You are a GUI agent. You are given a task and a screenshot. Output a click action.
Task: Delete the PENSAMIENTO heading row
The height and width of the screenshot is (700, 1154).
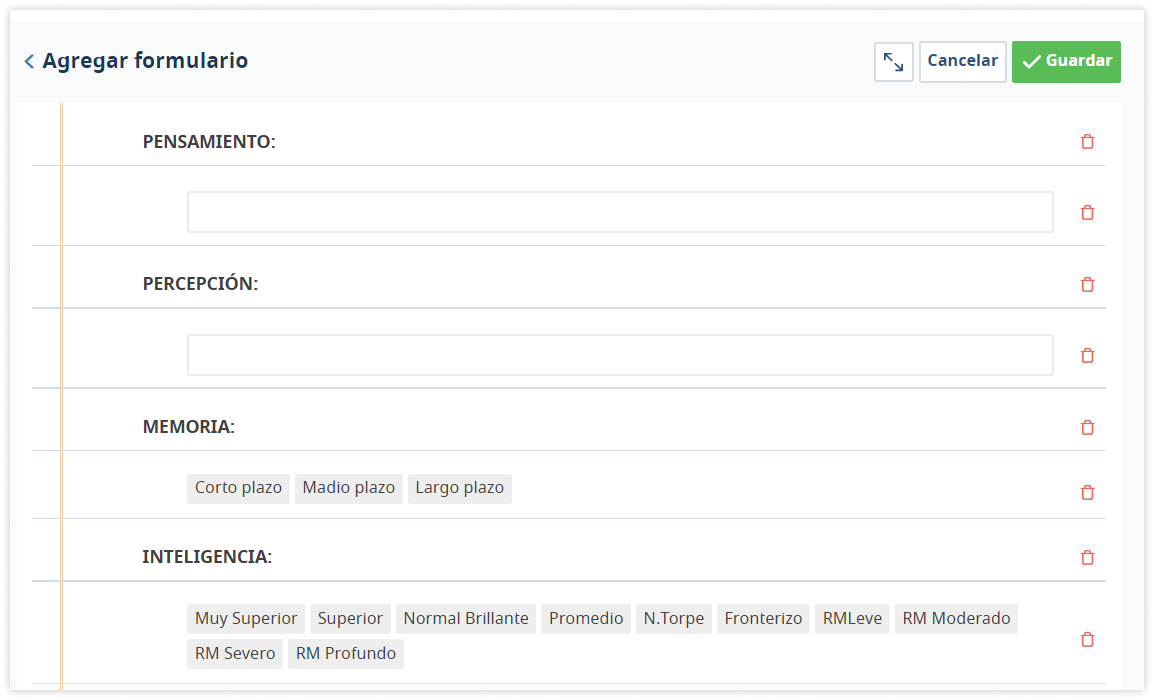[1087, 141]
